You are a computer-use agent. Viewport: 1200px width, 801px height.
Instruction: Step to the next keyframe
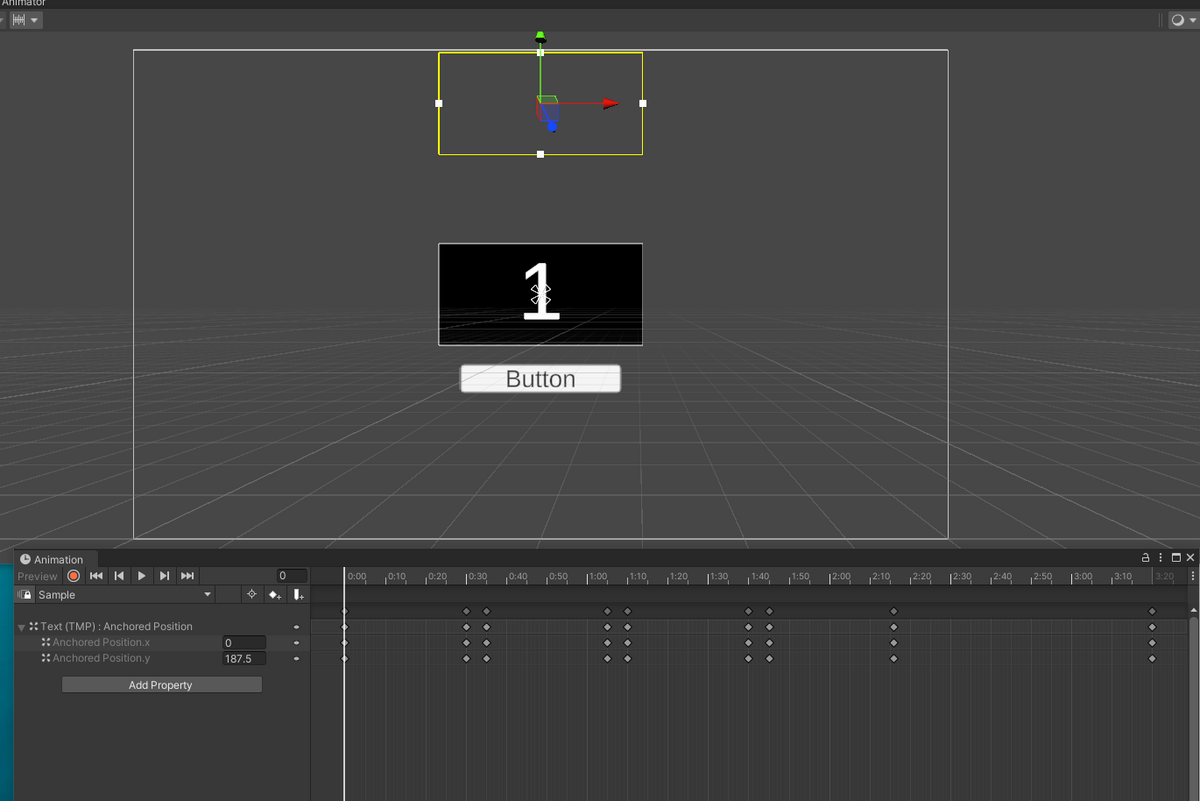(x=164, y=576)
